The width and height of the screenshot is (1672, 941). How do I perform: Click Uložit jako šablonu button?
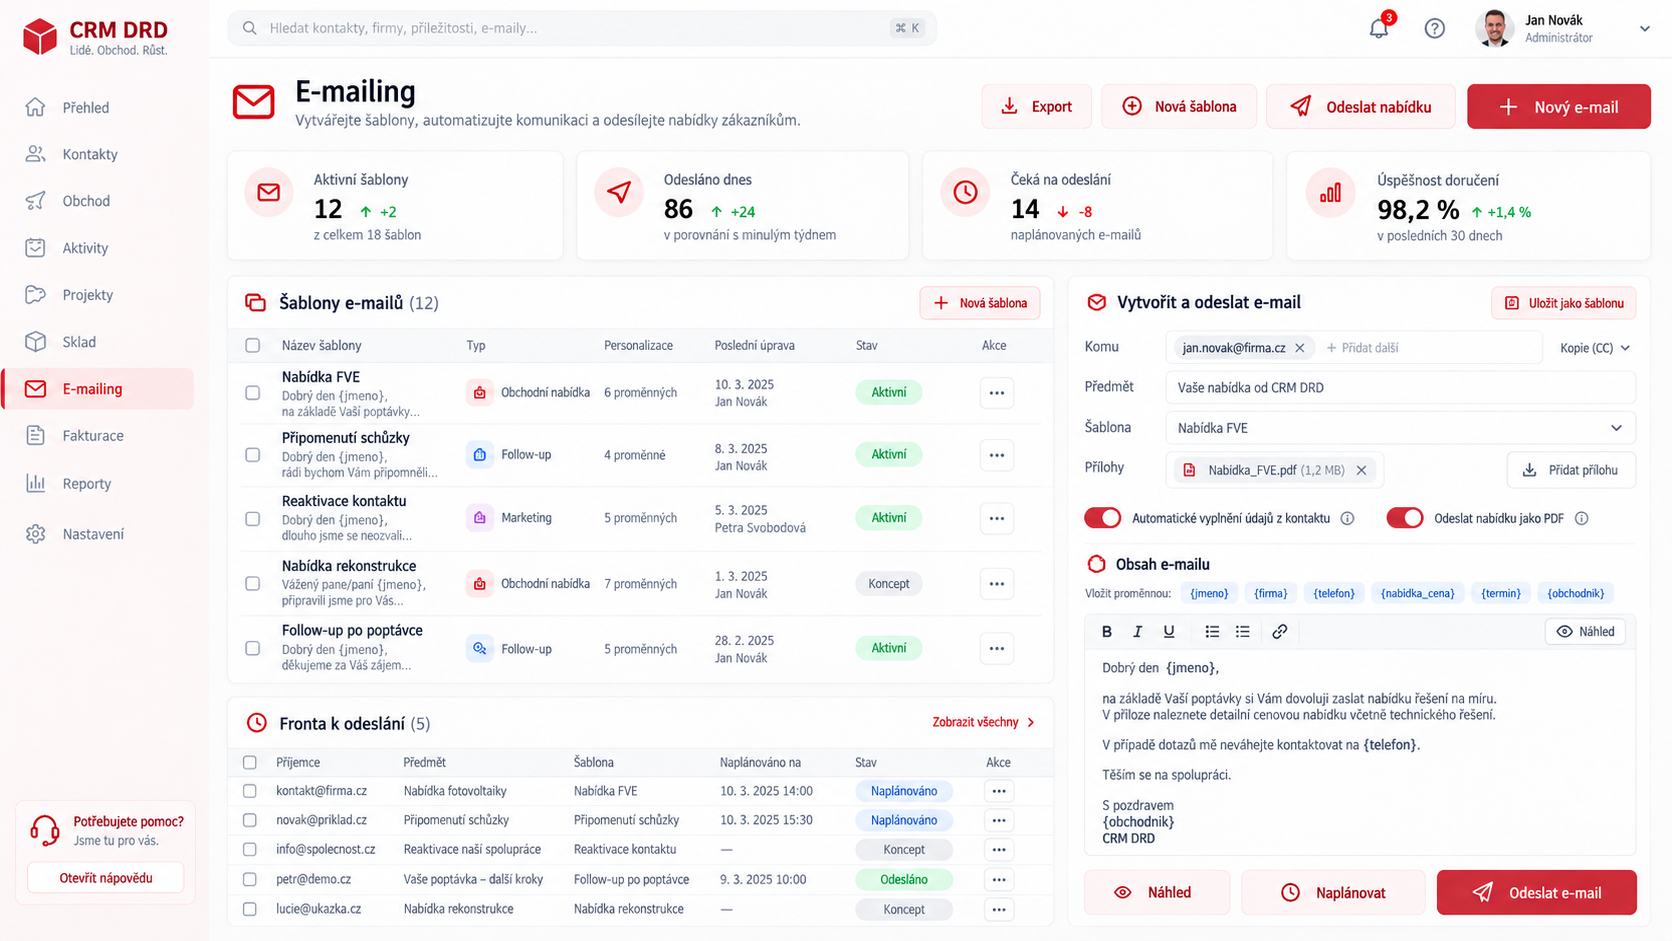1564,303
